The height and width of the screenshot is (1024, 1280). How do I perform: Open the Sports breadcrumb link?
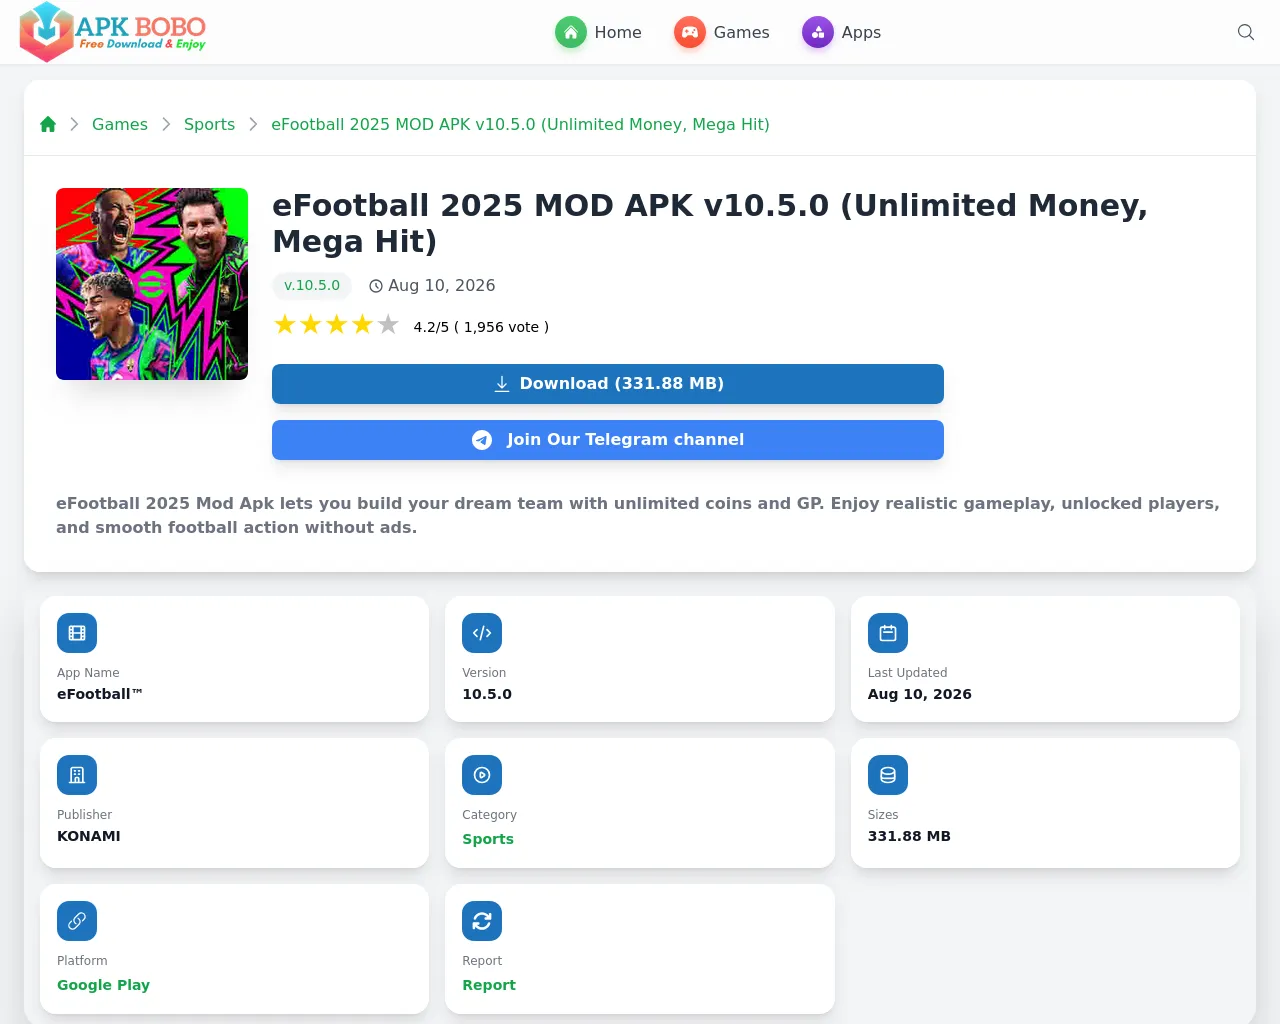[x=209, y=124]
